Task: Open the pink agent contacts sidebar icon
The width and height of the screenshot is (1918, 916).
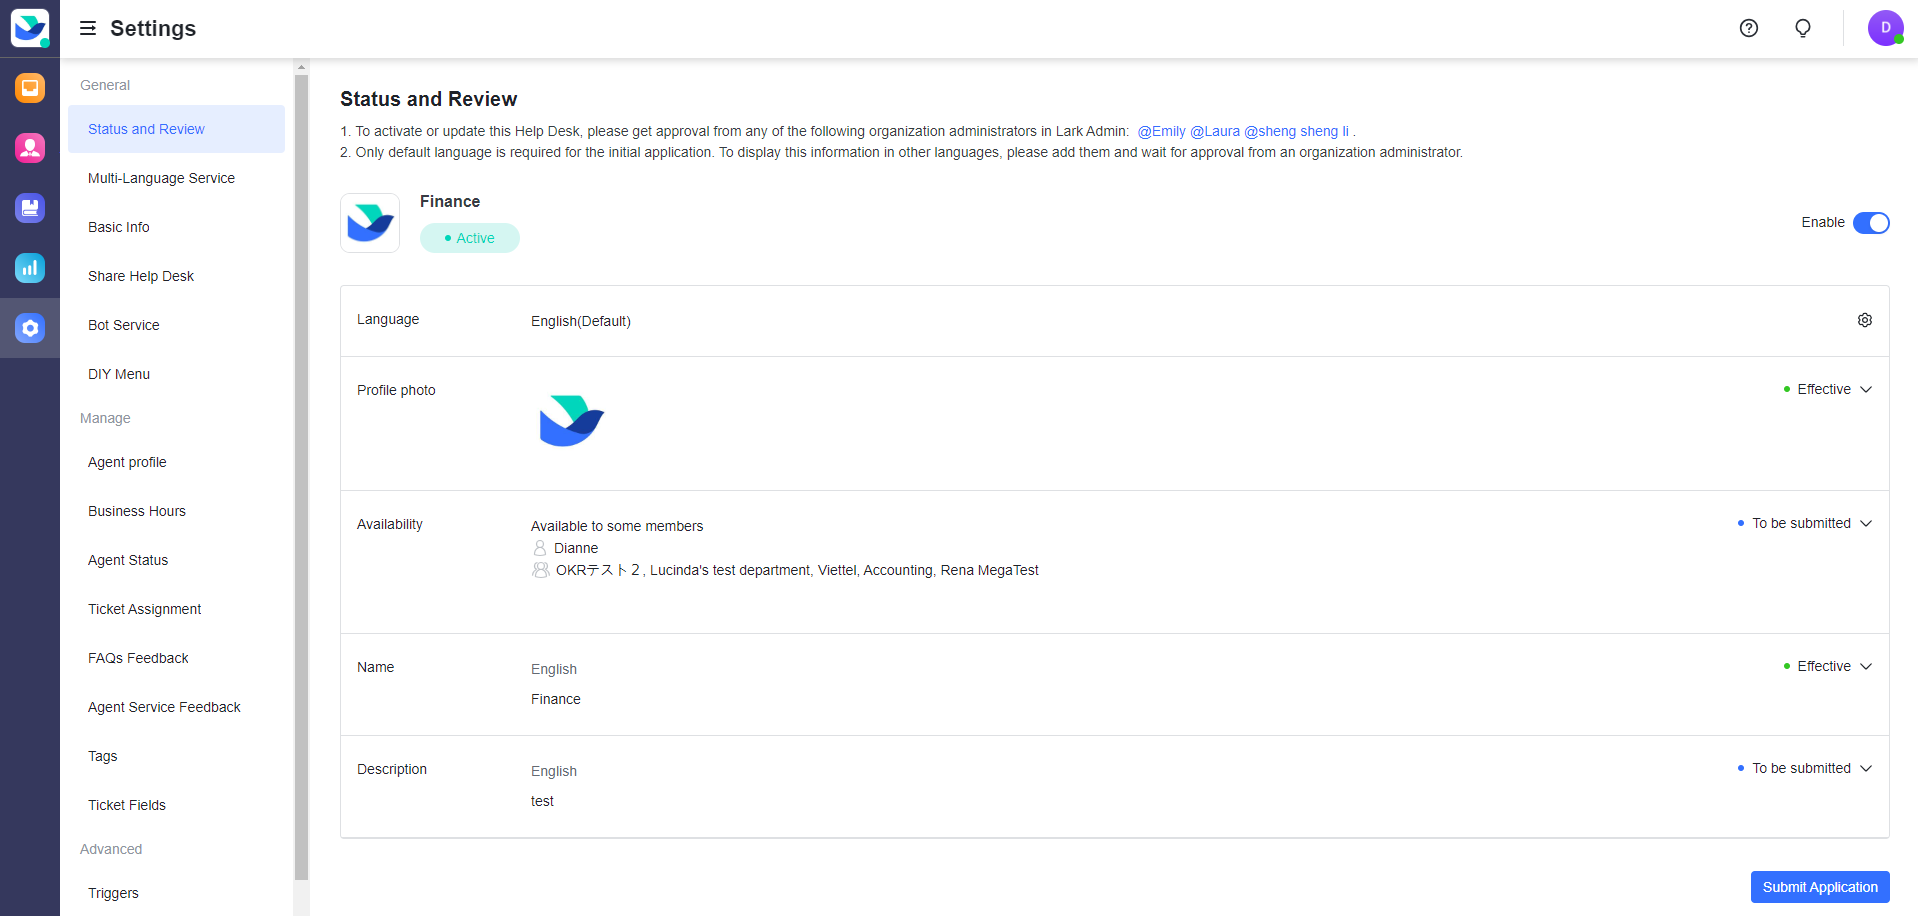Action: tap(30, 148)
